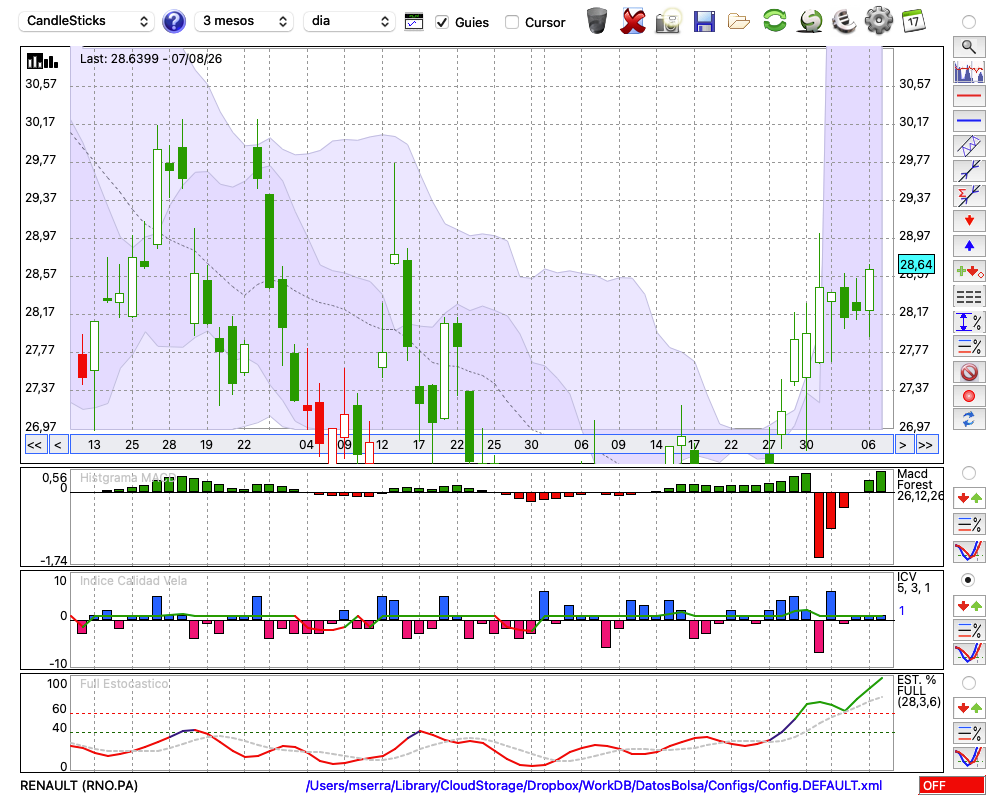The width and height of the screenshot is (1000, 800).
Task: Click the trash can icon
Action: pos(597,21)
